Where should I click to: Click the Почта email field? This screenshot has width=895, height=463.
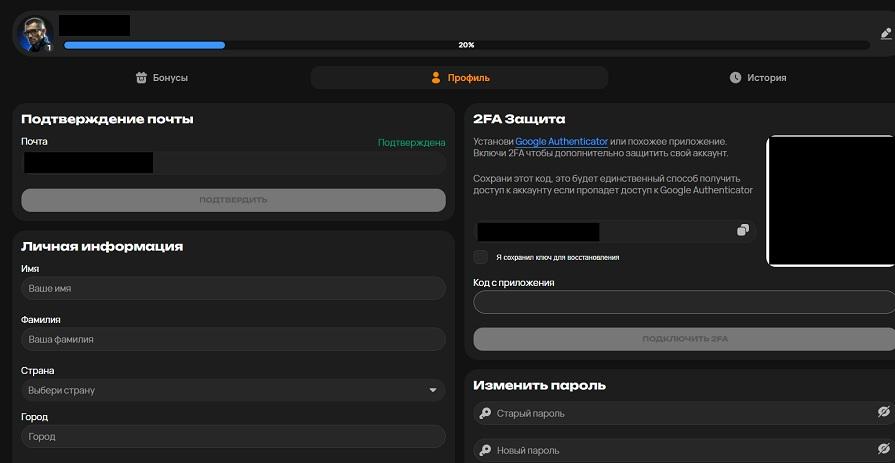(x=233, y=163)
